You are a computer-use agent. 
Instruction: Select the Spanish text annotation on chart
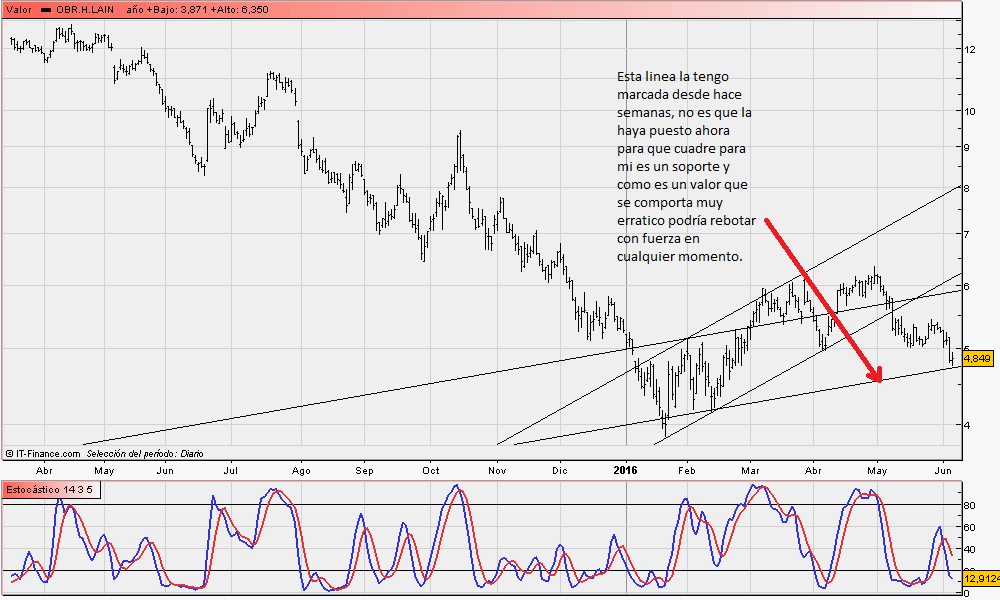coord(685,166)
